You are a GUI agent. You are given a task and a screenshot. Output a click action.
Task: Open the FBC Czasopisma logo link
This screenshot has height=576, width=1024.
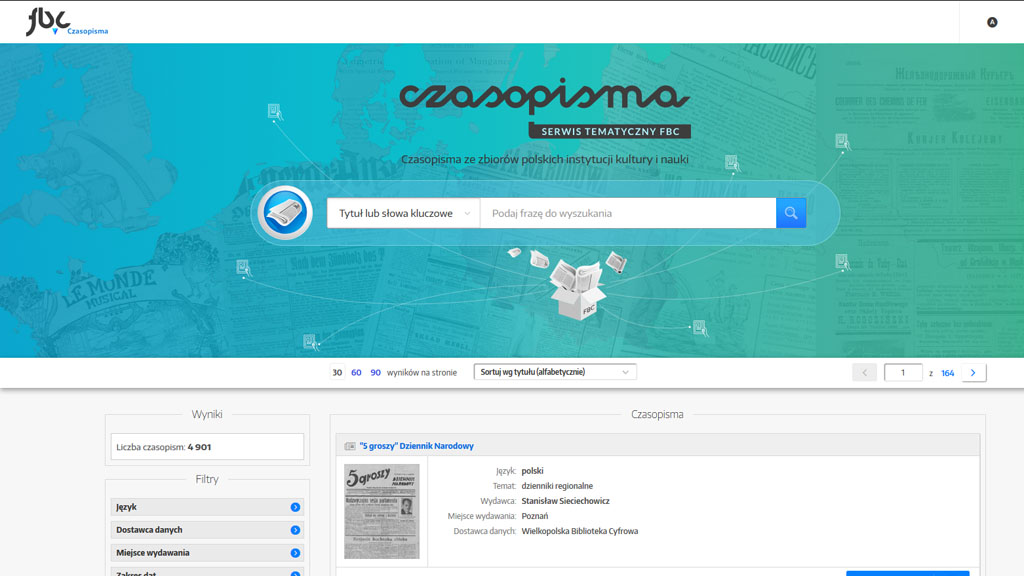(x=67, y=22)
